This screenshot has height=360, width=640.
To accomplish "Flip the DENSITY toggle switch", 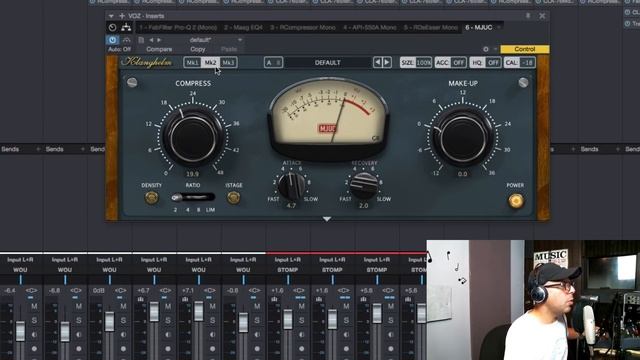I will 152,198.
